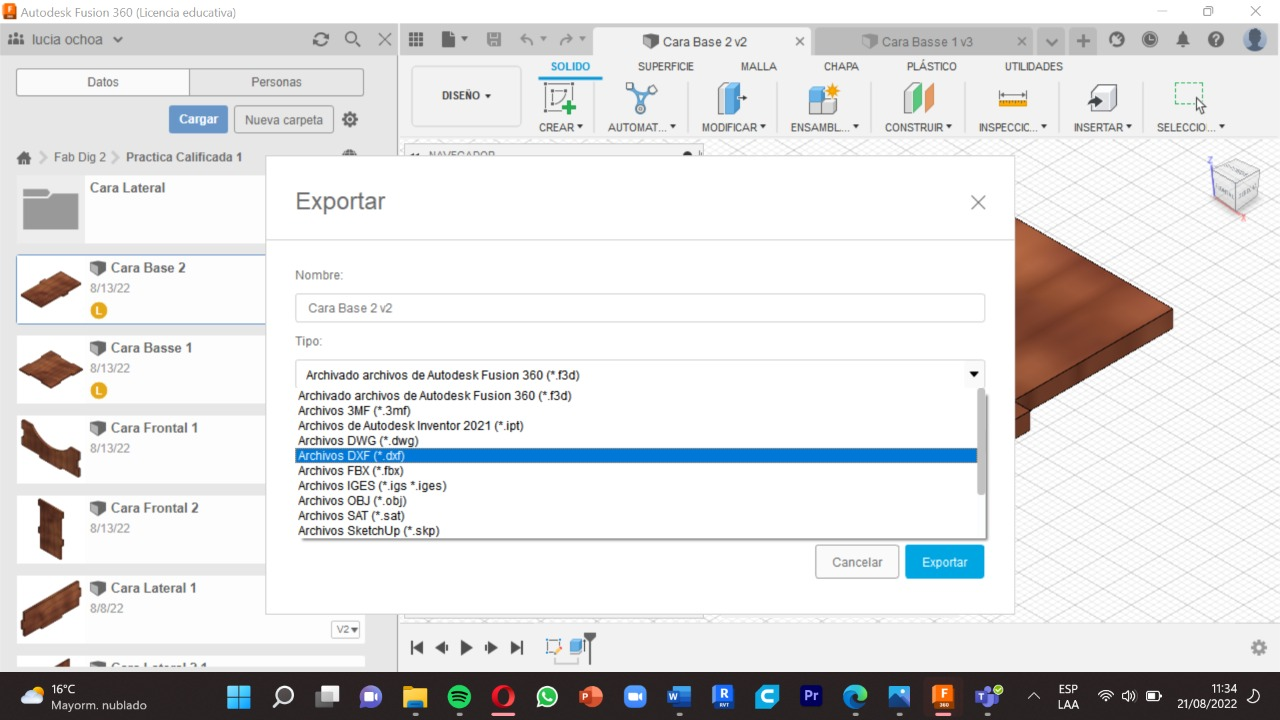Screen dimensions: 1280x720
Task: Refresh the data panel
Action: coord(320,39)
